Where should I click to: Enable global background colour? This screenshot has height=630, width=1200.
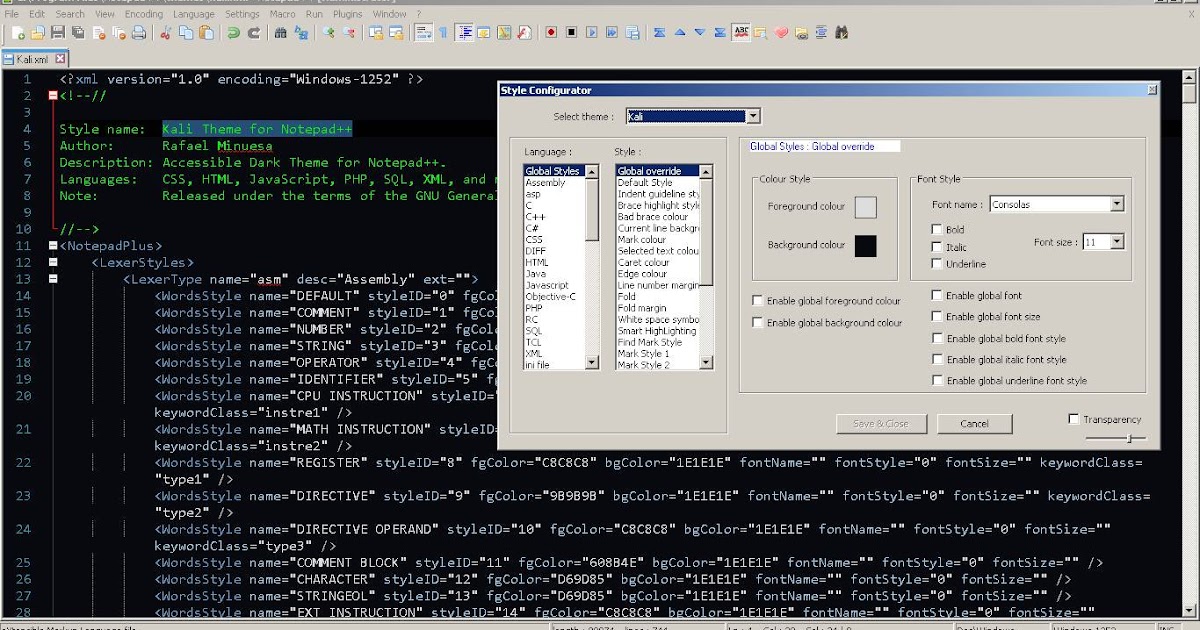point(758,322)
